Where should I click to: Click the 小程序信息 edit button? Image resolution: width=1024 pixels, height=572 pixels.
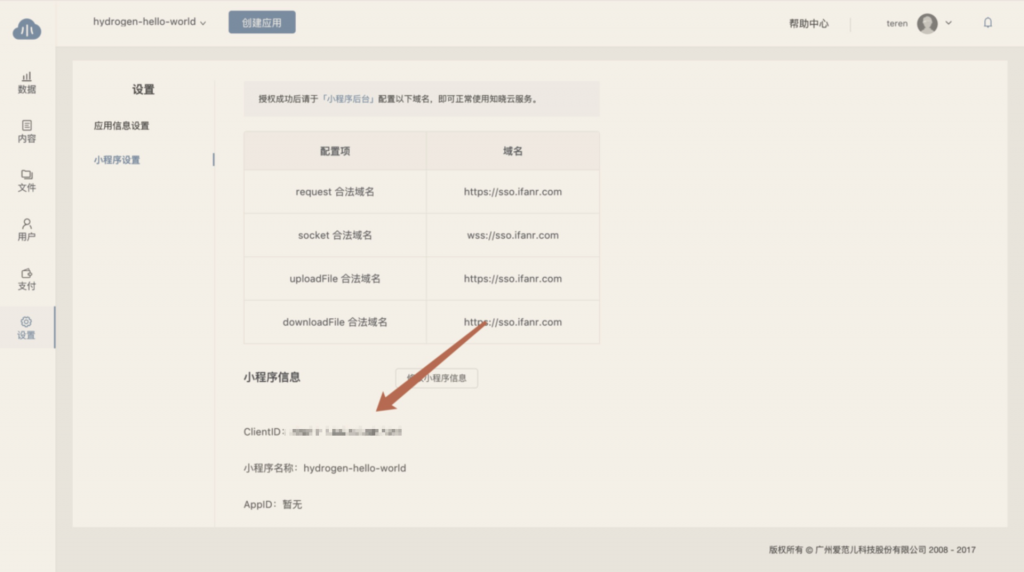tap(437, 378)
